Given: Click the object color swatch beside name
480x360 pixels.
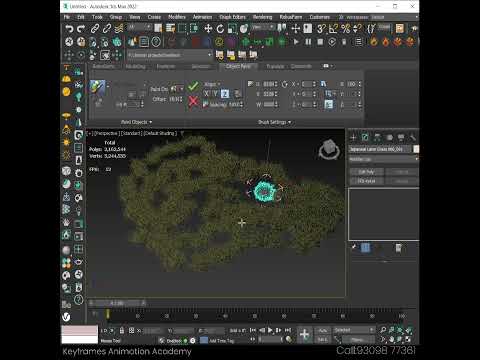Looking at the screenshot, I should 416,149.
